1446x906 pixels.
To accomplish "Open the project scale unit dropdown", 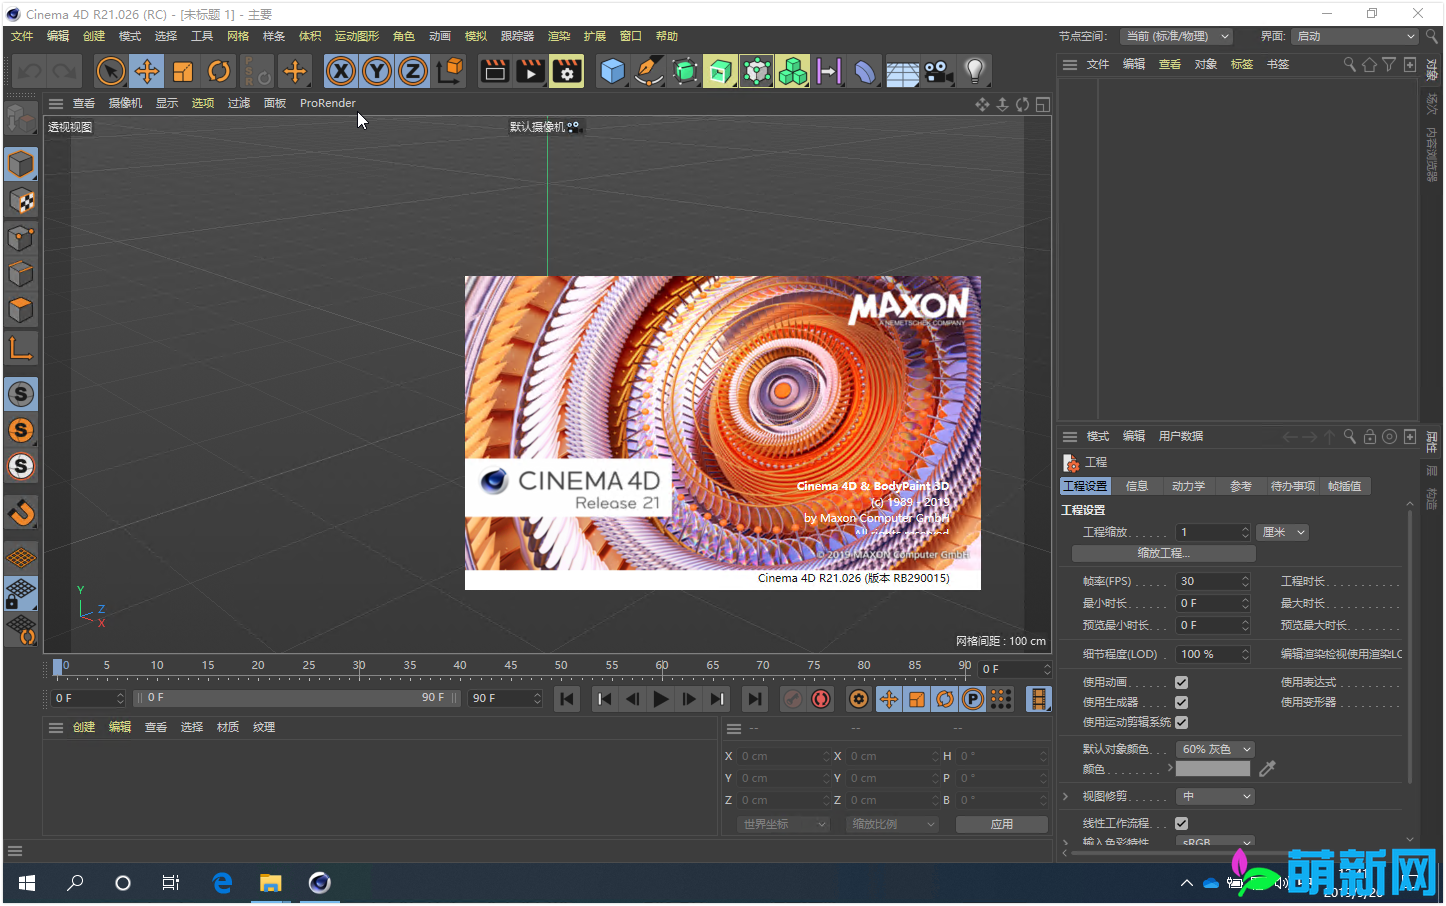I will click(x=1283, y=532).
